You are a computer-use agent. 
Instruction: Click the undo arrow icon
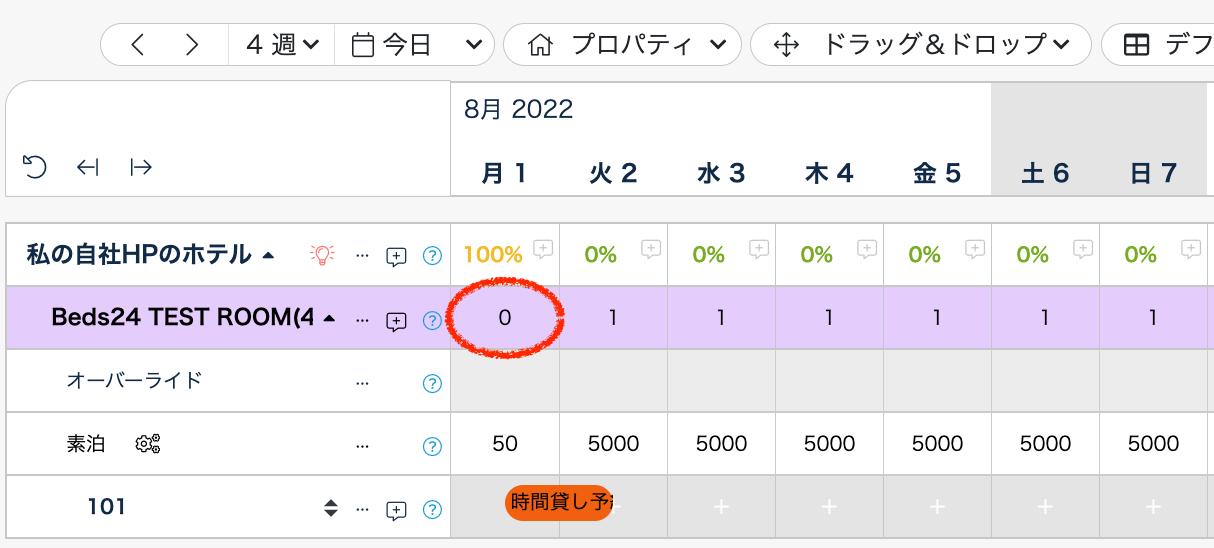35,167
